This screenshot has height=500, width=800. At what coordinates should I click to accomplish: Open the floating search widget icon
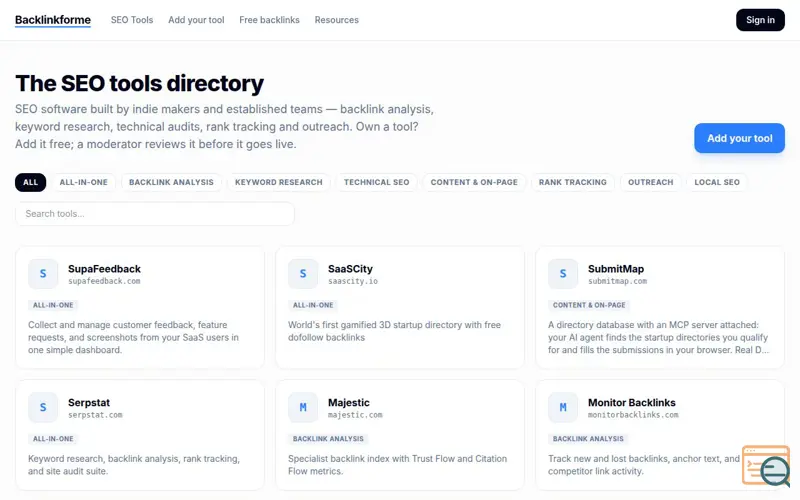pos(766,466)
